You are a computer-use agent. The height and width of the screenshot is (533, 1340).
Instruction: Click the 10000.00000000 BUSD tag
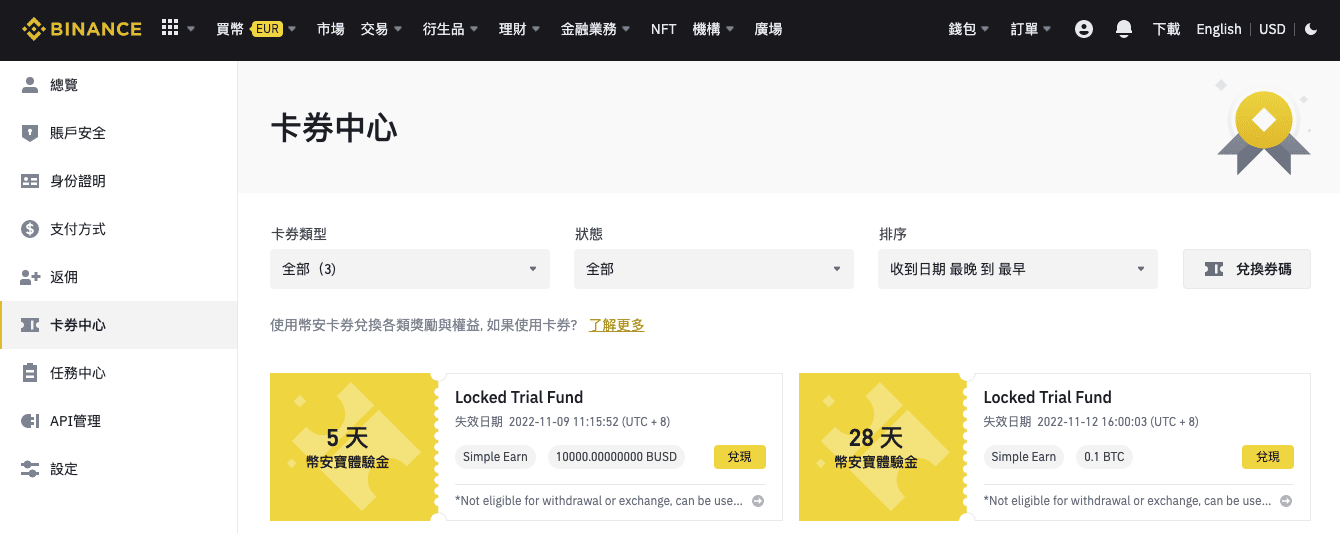616,457
